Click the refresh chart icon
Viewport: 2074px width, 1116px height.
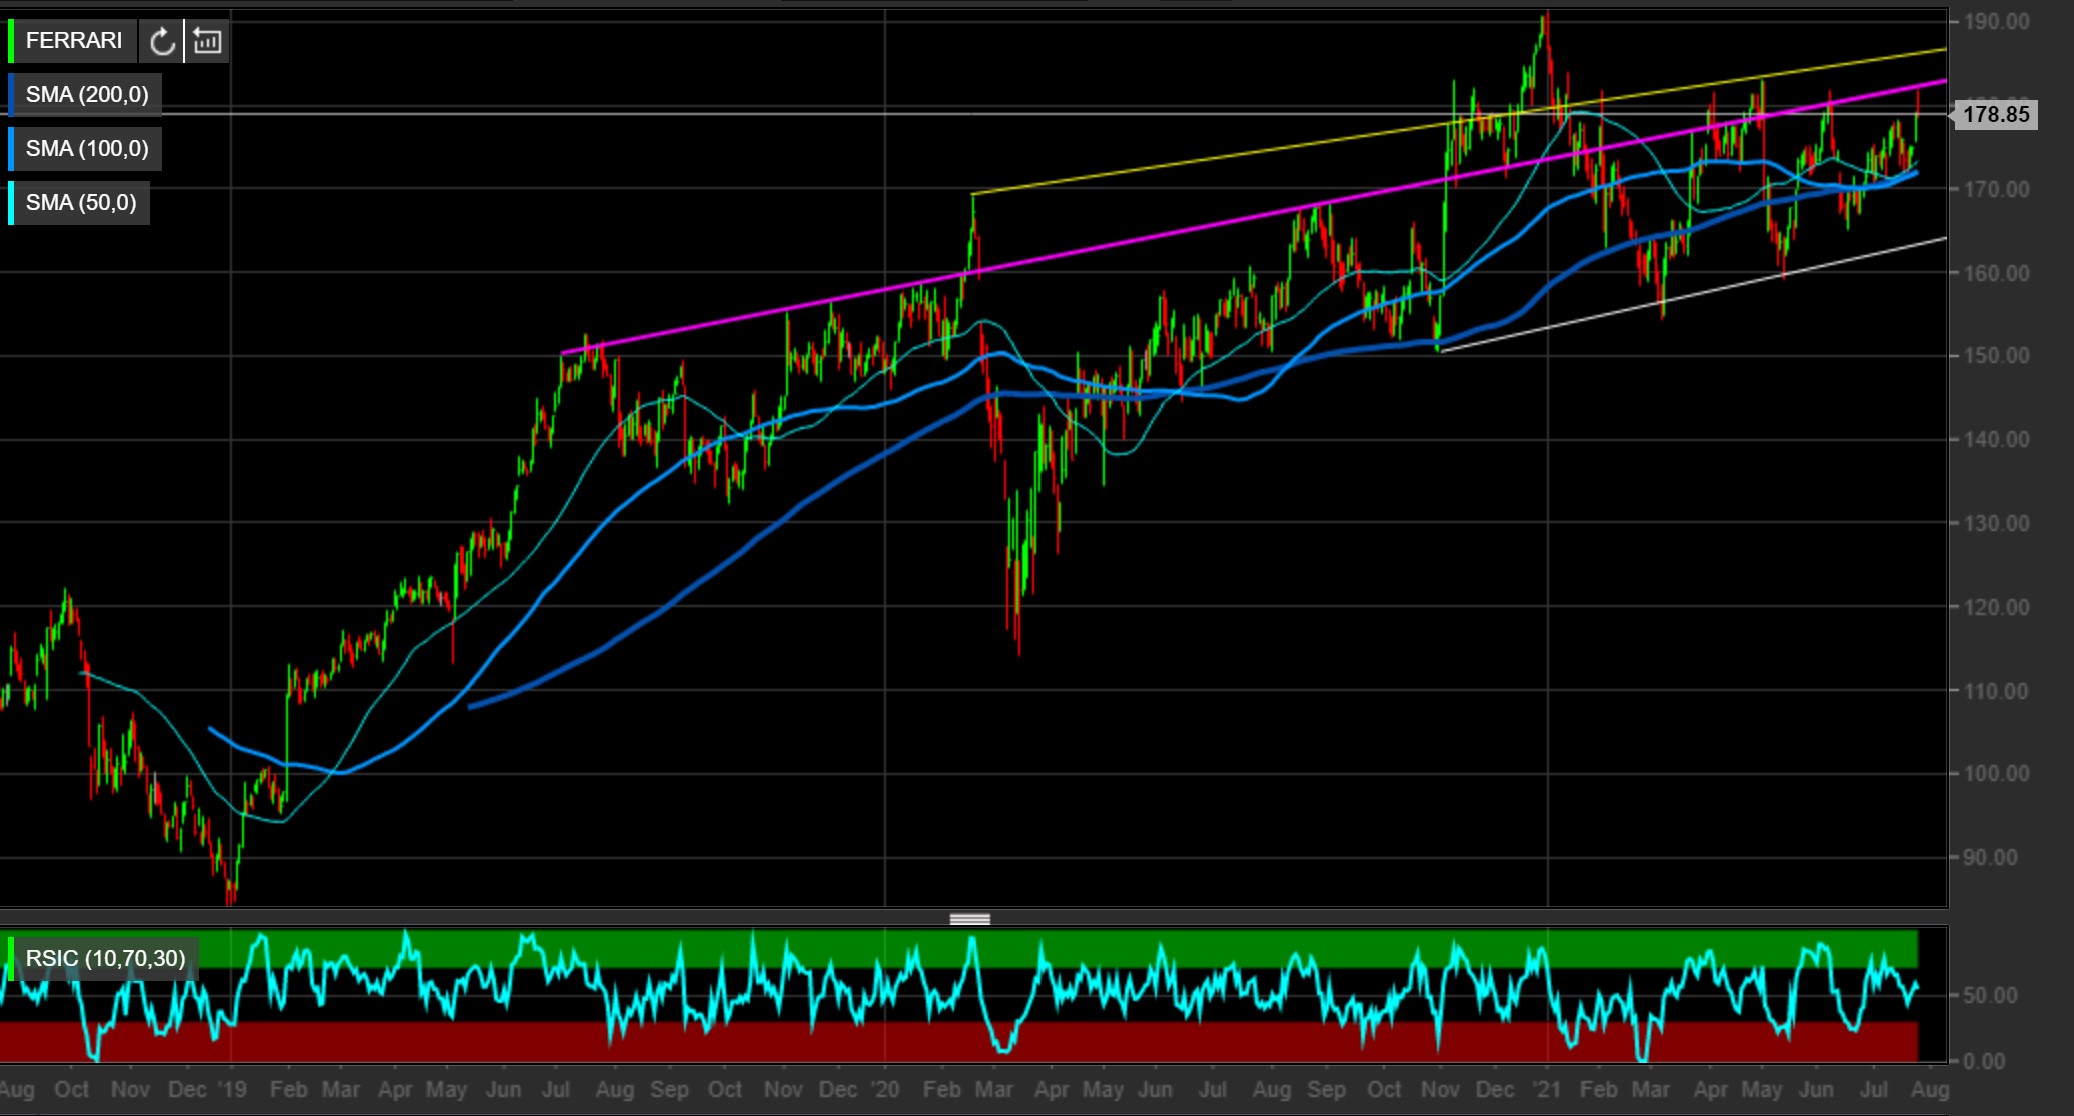[162, 41]
